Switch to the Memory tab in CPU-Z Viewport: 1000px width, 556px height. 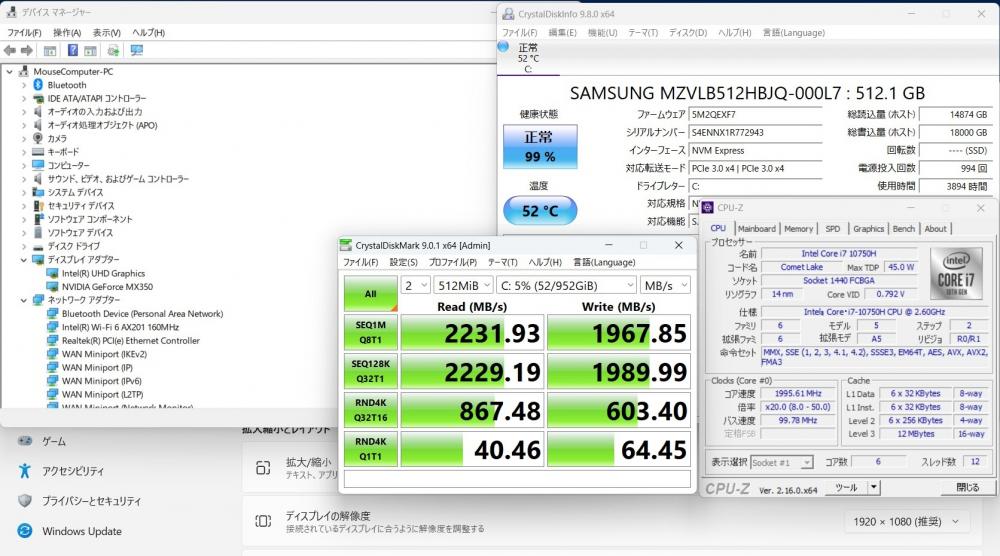[x=798, y=228]
